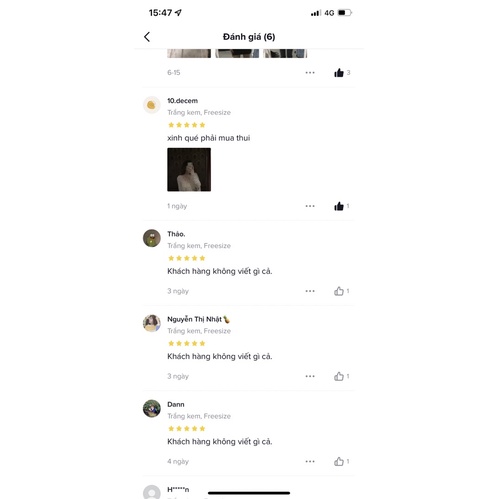Open Nguyễn Thị Nhật's profile avatar

(152, 323)
